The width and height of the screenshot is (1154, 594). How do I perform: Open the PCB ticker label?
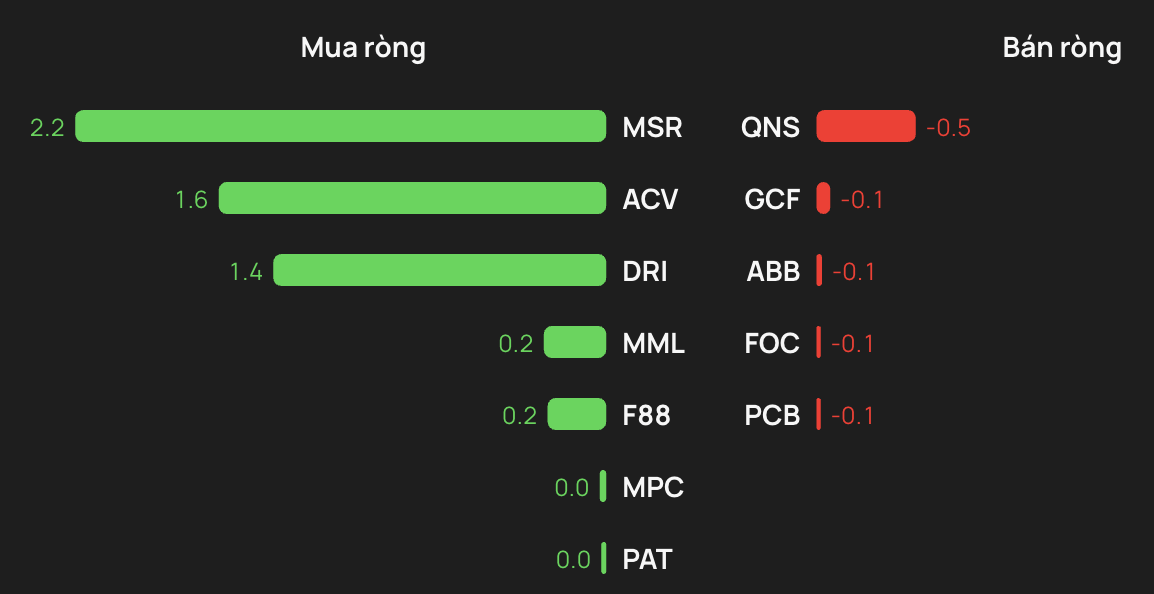click(773, 416)
